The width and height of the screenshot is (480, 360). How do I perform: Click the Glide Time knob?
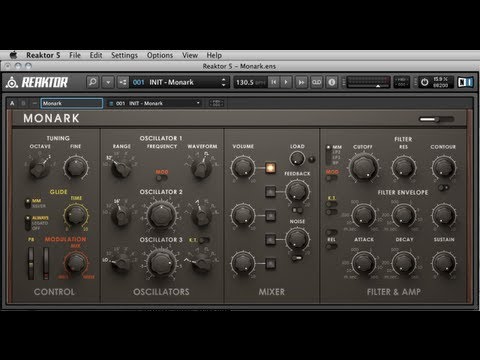coord(76,215)
